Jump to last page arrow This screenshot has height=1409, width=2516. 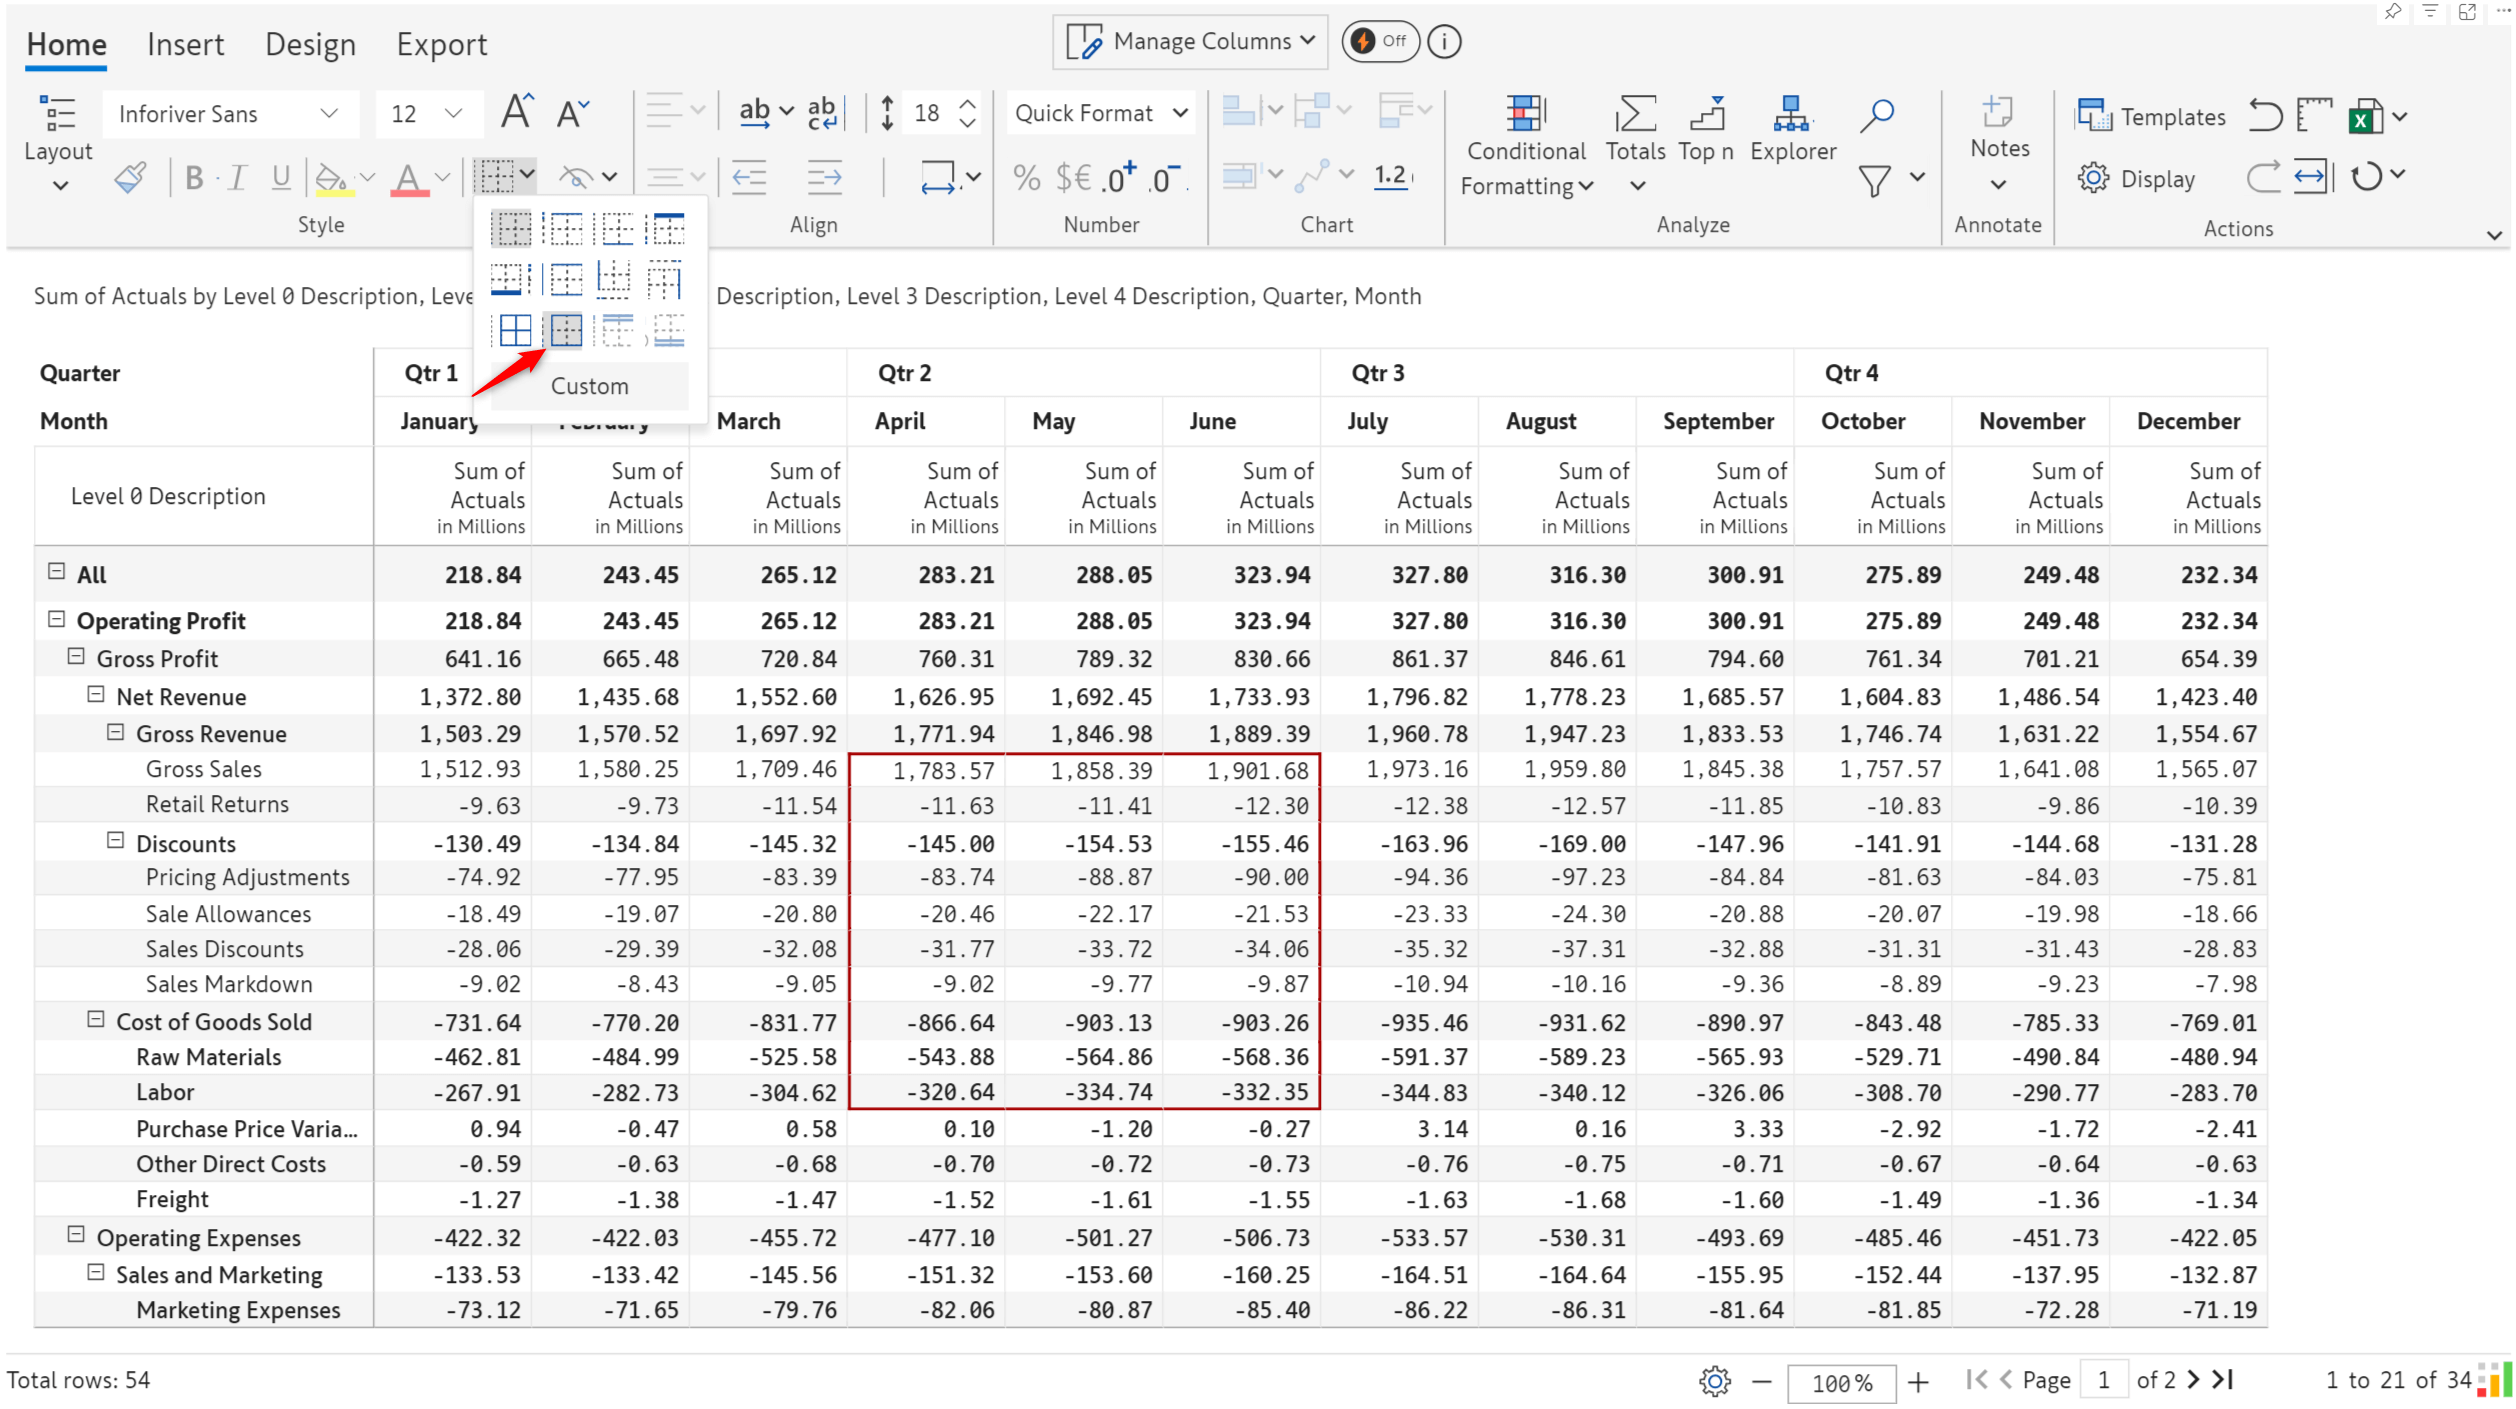click(x=2224, y=1380)
